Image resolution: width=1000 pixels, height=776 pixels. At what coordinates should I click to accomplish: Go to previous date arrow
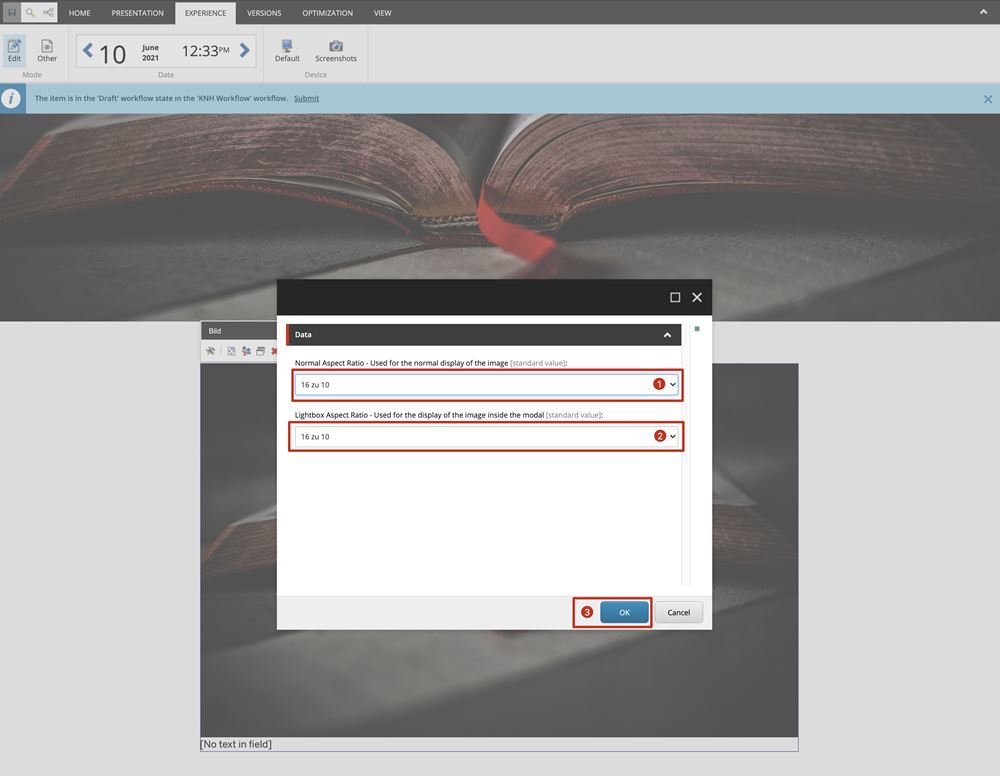(x=88, y=51)
